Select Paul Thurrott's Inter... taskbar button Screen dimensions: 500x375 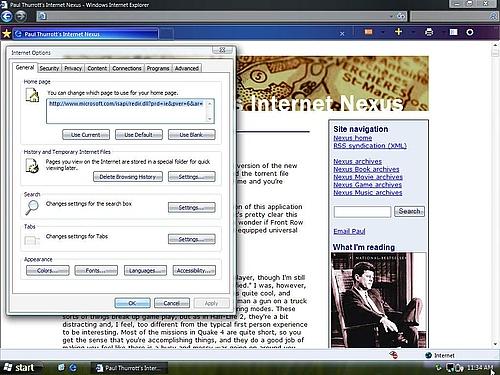129,368
